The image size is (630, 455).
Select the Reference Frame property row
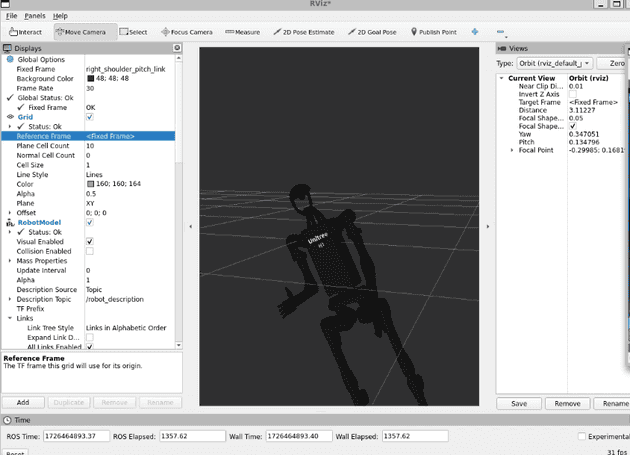pos(88,136)
